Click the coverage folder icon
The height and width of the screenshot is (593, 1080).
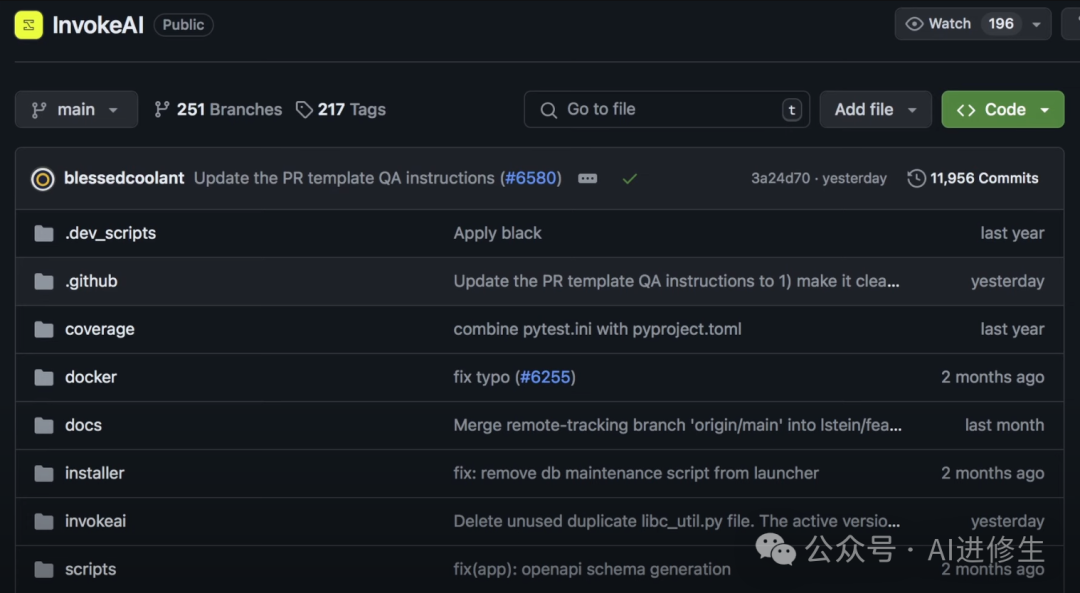(x=44, y=330)
